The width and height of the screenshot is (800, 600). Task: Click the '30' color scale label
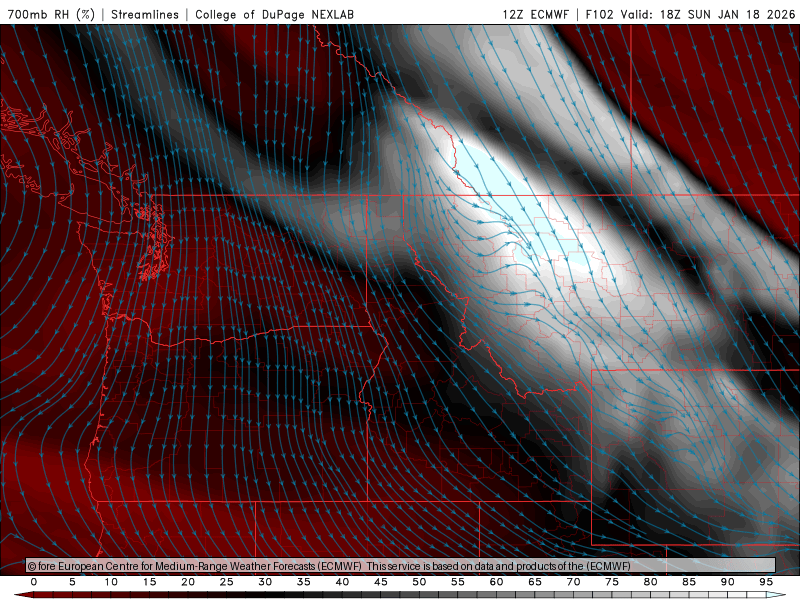pyautogui.click(x=265, y=582)
